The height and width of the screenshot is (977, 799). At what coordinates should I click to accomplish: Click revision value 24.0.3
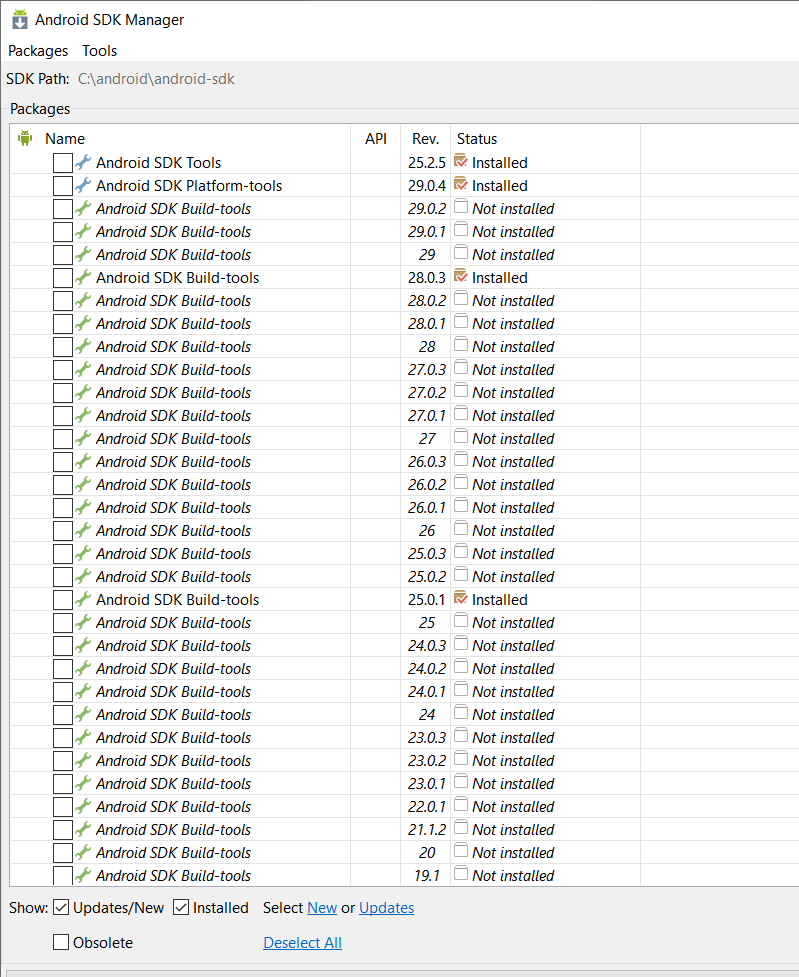tap(427, 646)
